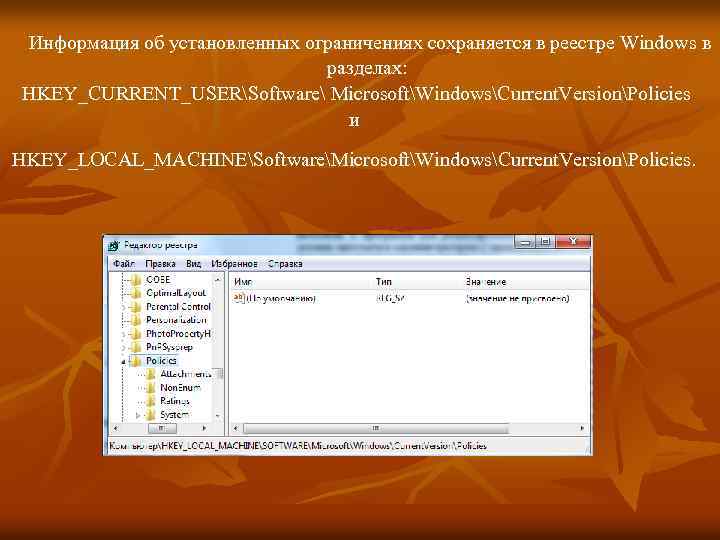720x540 pixels.
Task: Click the PnPSysprep folder icon
Action: [x=136, y=347]
